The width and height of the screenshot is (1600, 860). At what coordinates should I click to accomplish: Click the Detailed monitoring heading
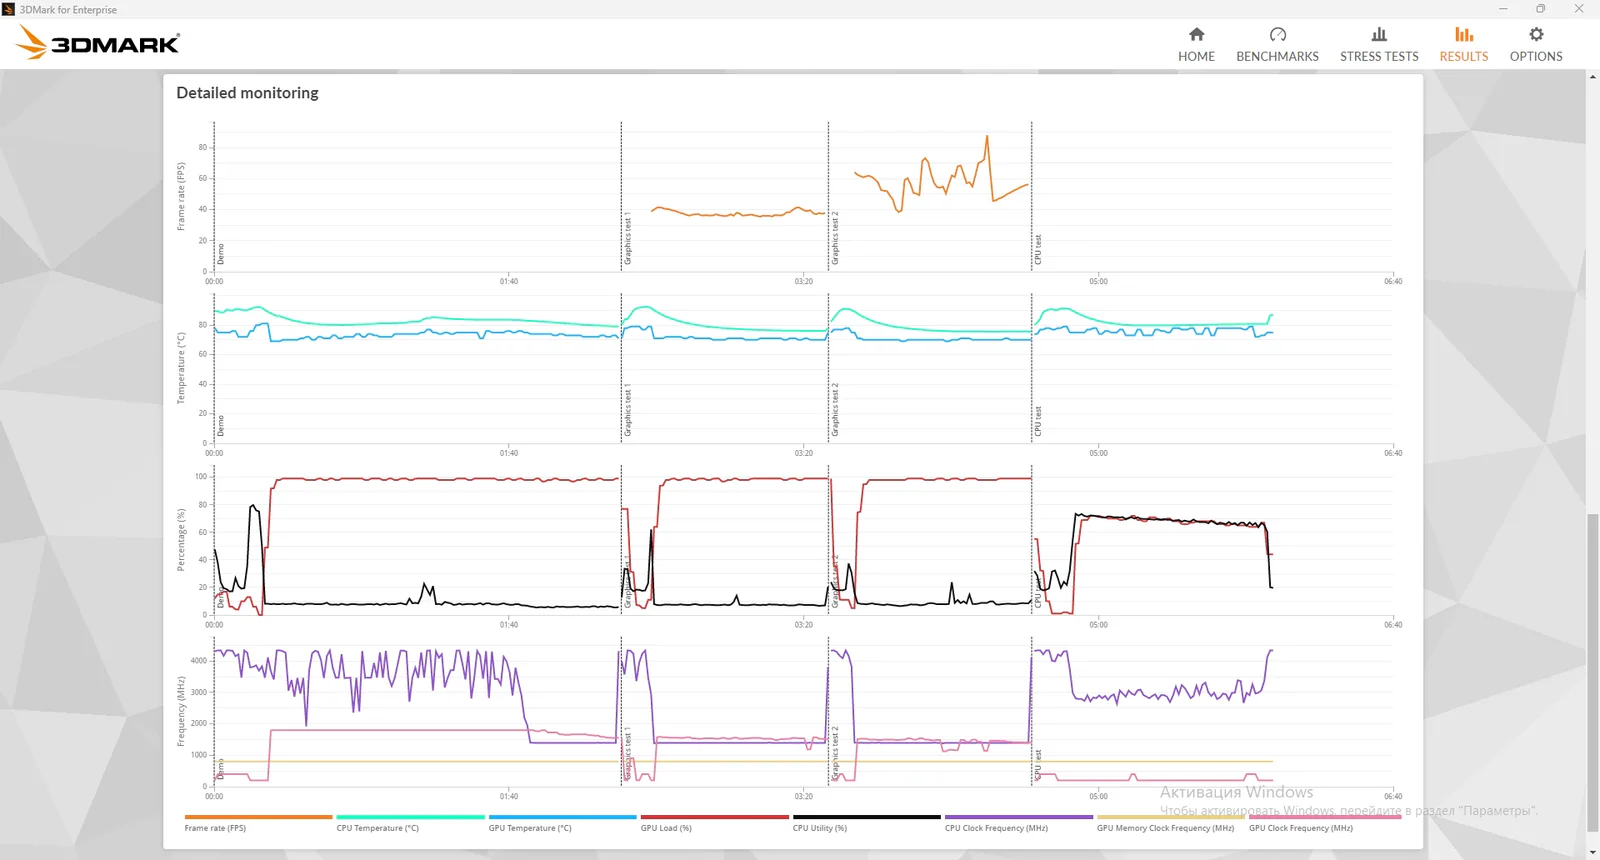[x=247, y=93]
